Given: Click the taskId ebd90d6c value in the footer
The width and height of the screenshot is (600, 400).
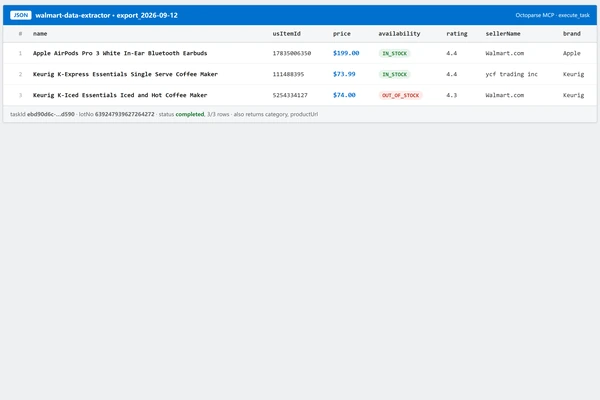Looking at the screenshot, I should click(51, 114).
